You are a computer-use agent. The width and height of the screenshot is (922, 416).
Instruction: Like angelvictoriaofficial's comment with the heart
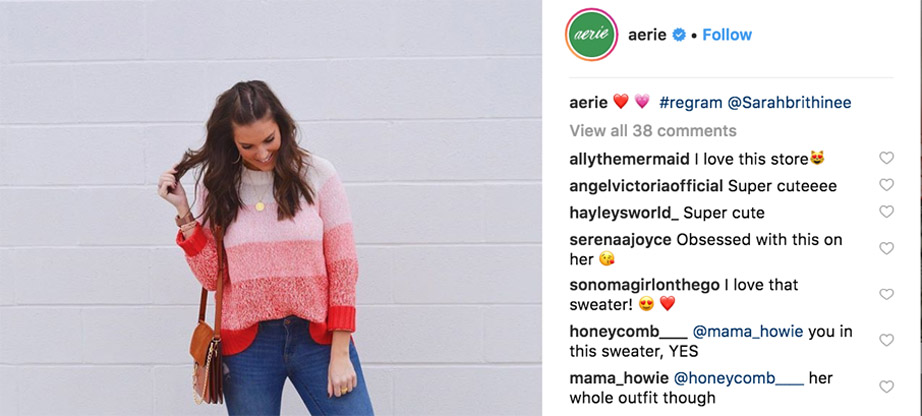tap(886, 185)
